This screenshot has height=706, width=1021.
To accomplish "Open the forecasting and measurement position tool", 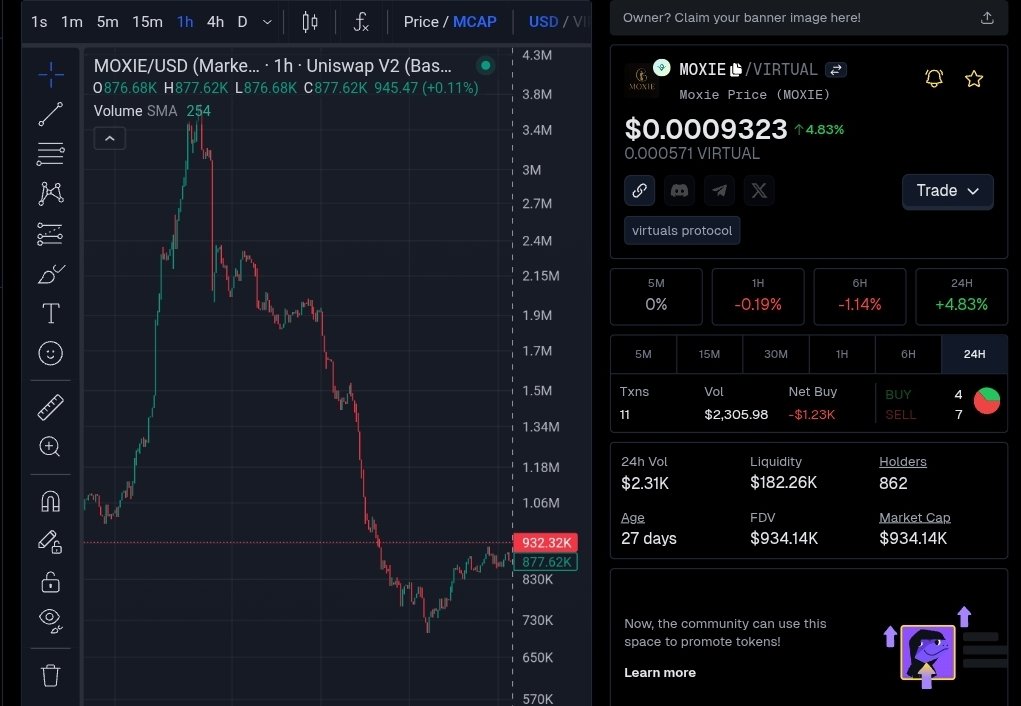I will point(51,234).
